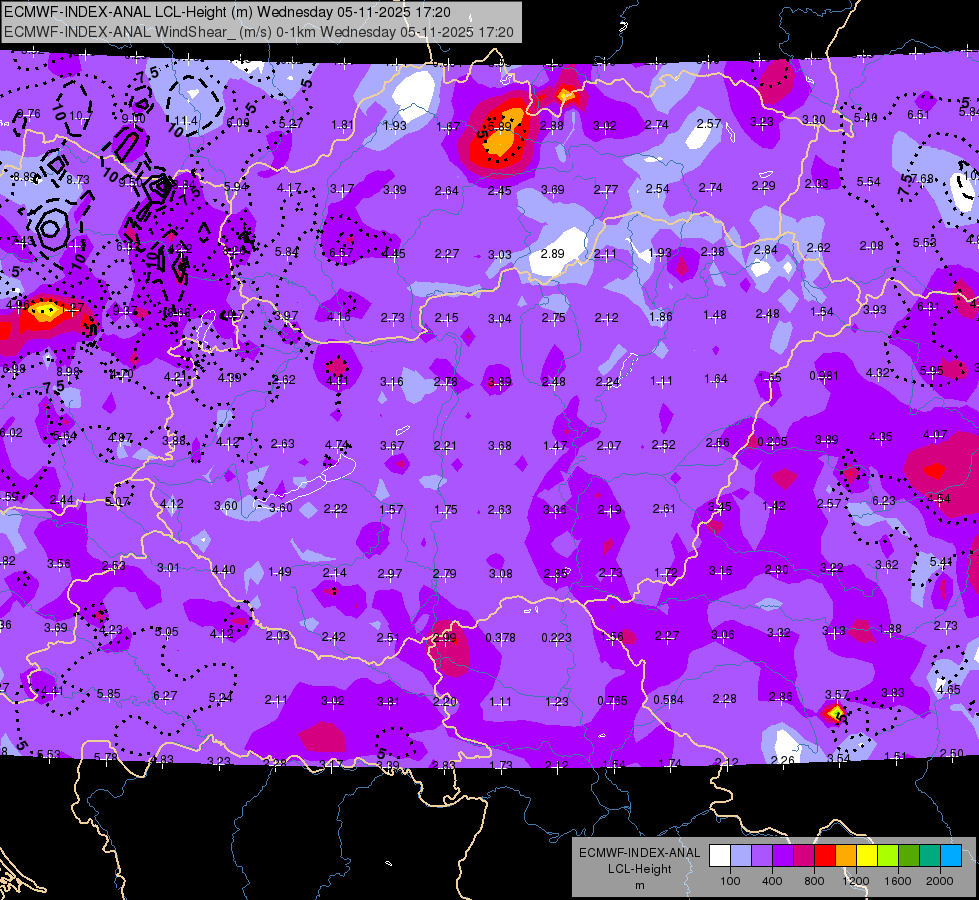
Task: Click the grid value 4.40
Action: pyautogui.click(x=224, y=570)
